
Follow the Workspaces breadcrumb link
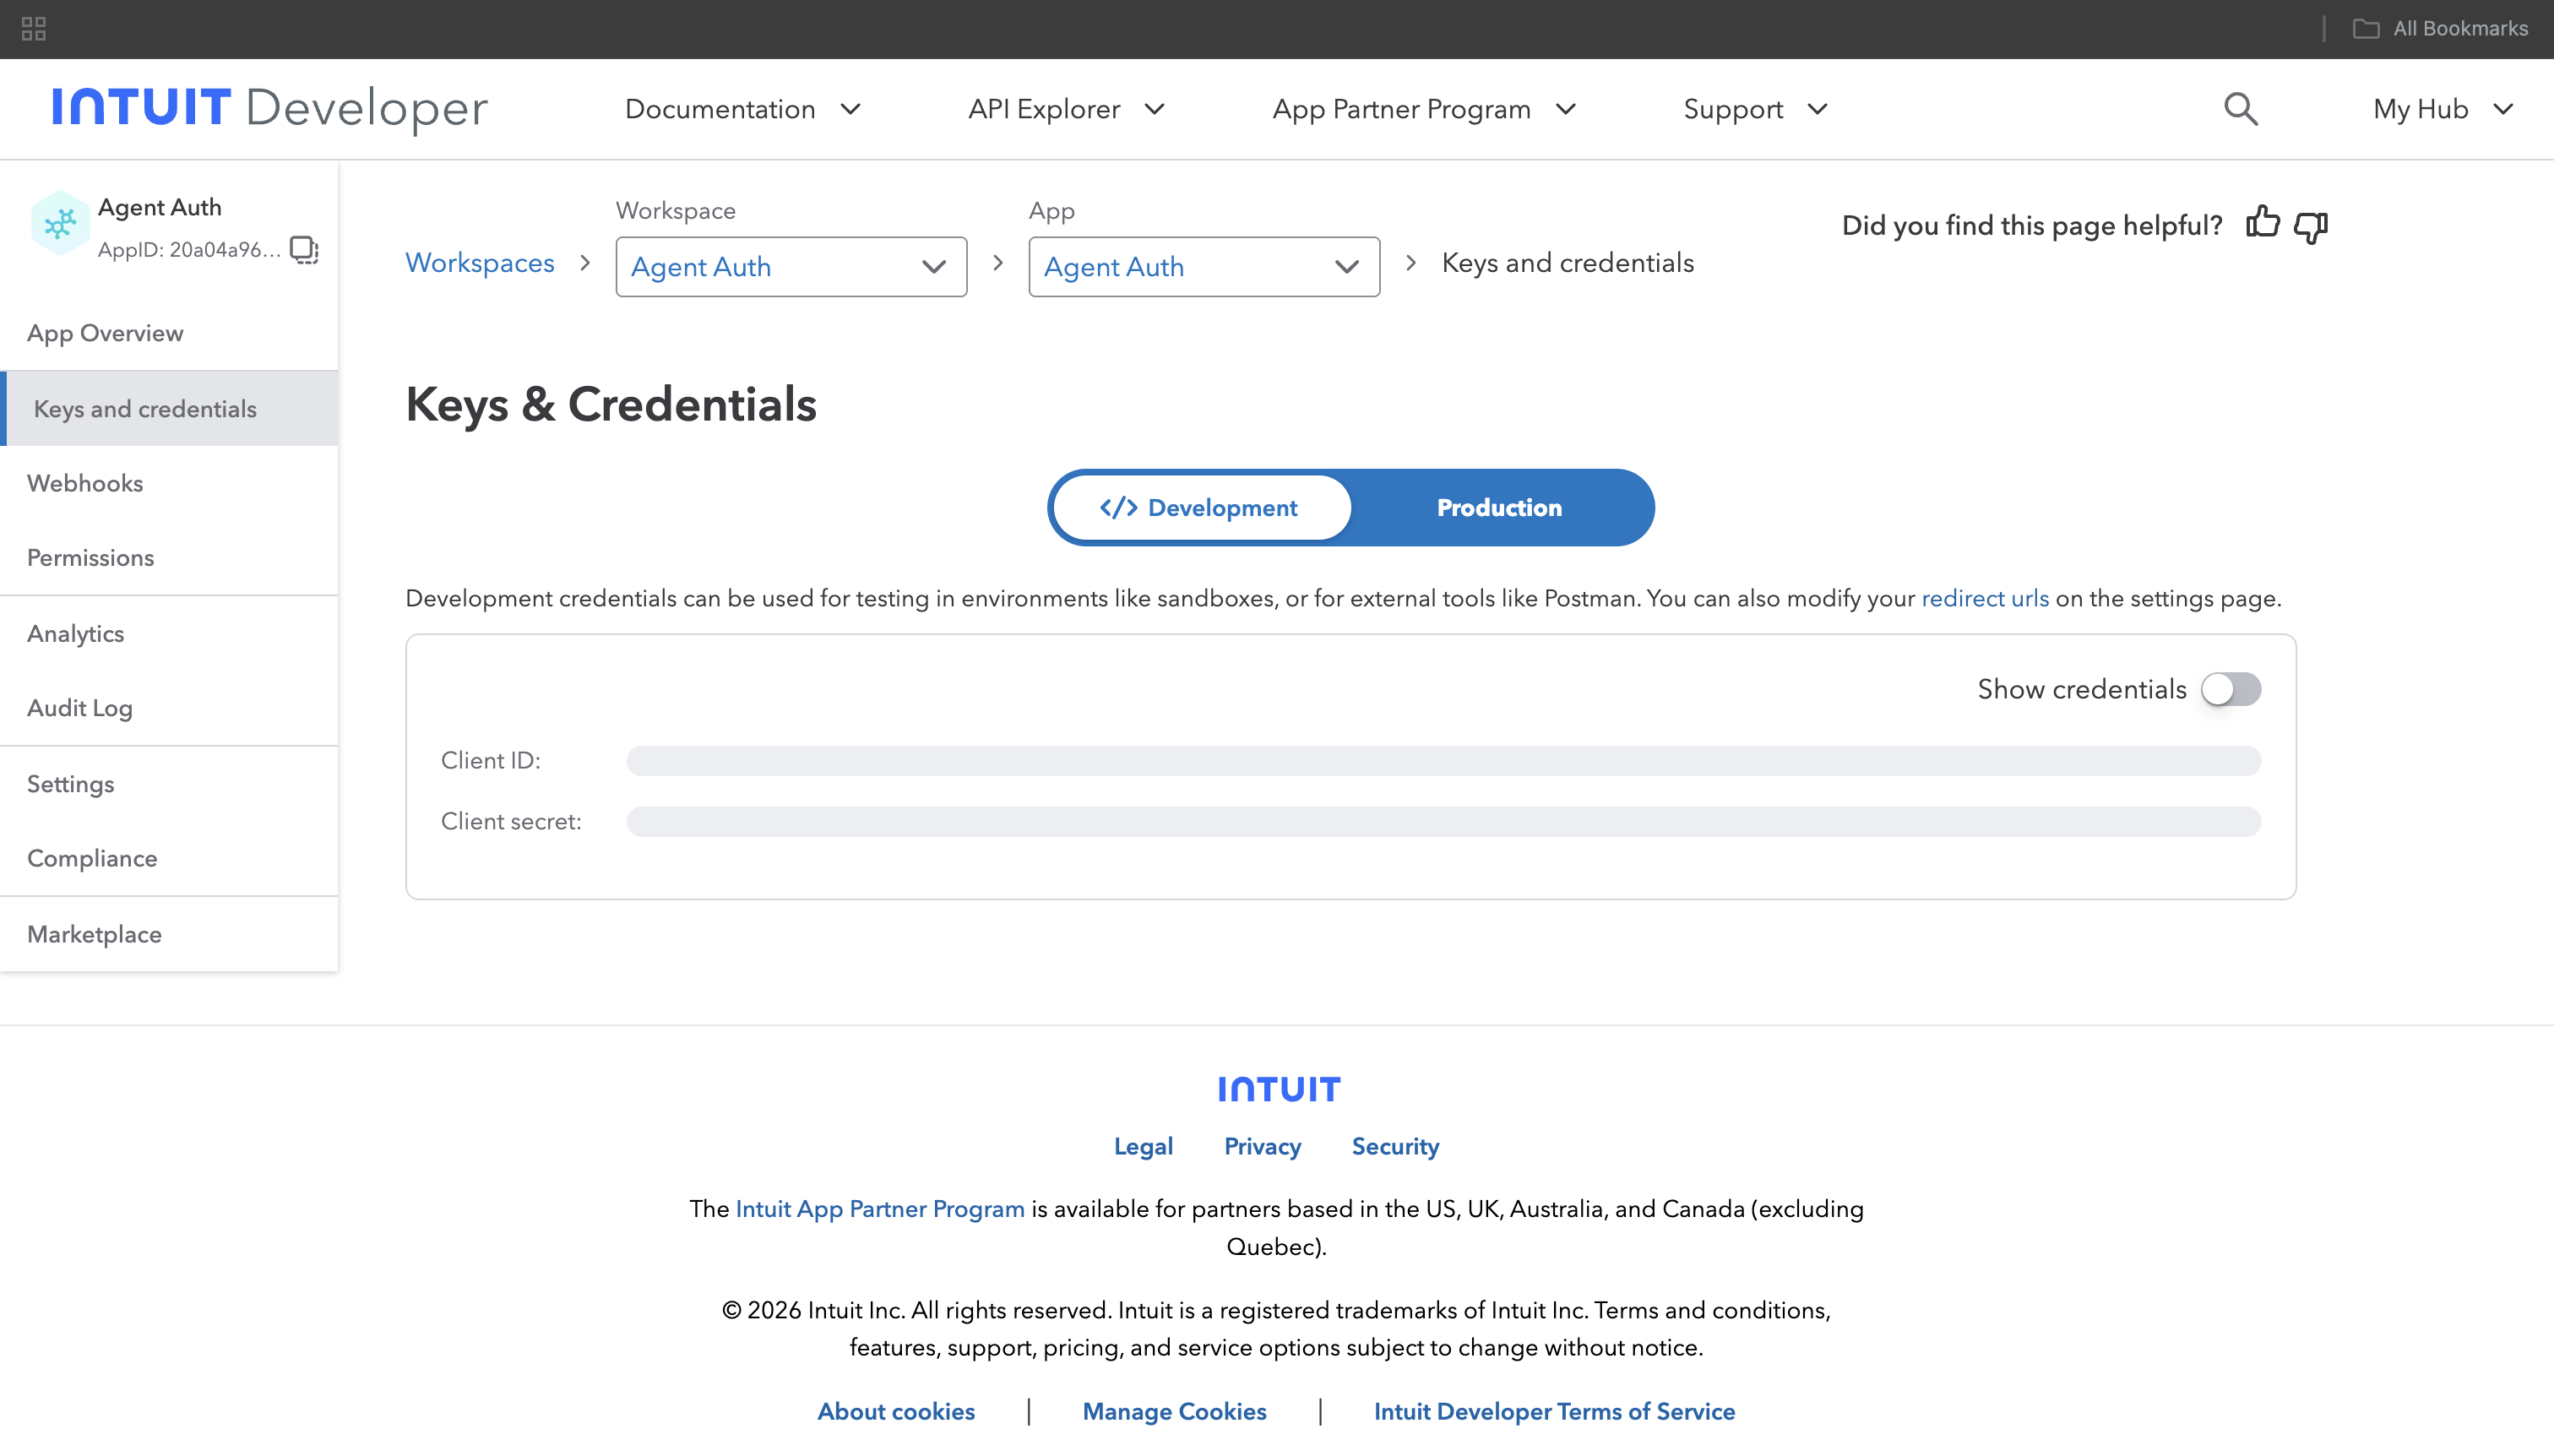tap(480, 263)
